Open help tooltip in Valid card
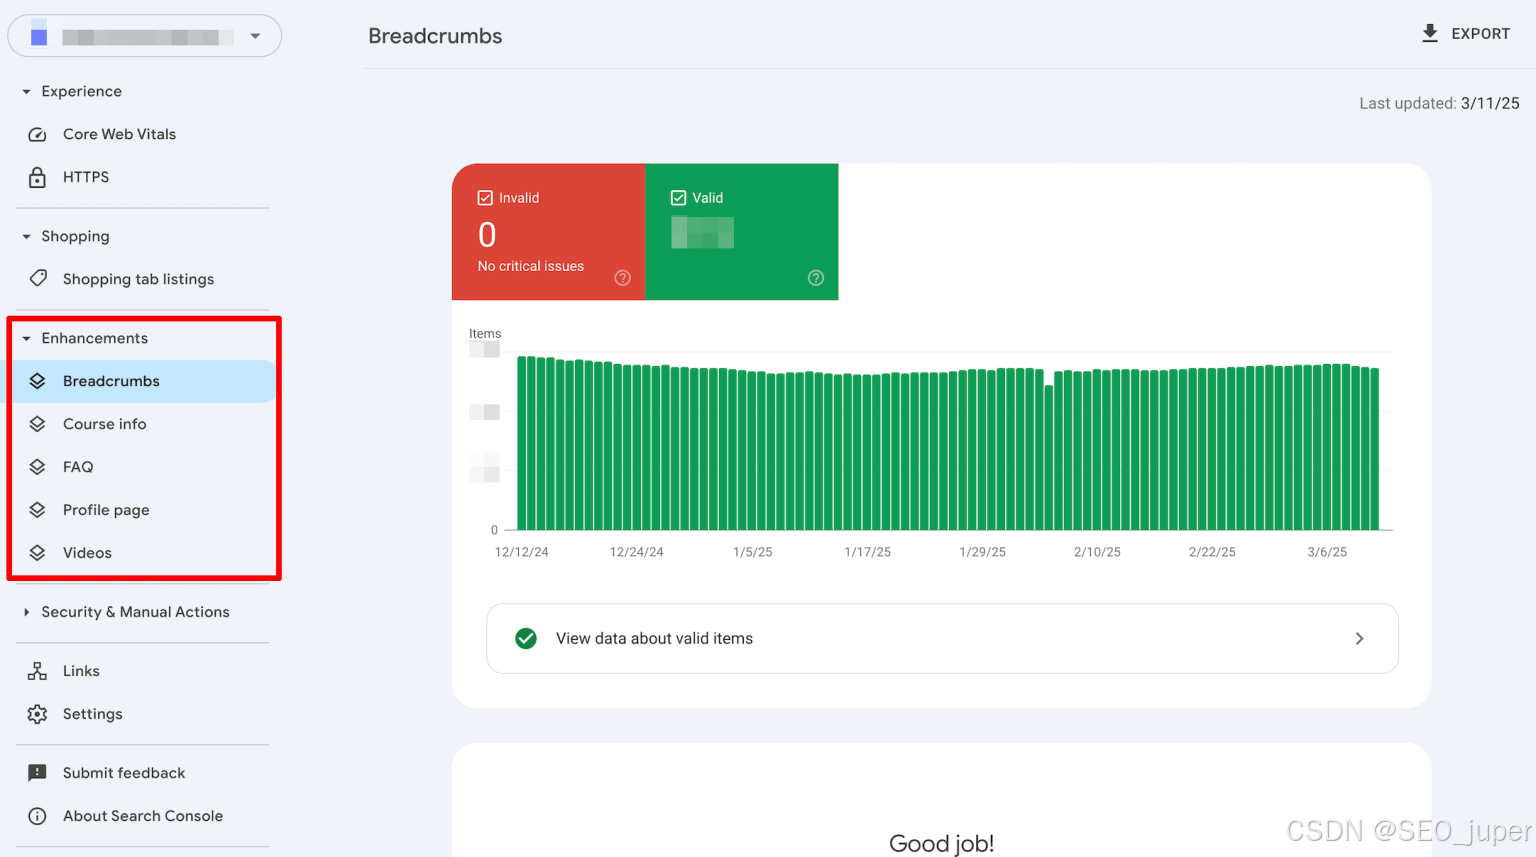This screenshot has height=857, width=1536. (x=816, y=278)
